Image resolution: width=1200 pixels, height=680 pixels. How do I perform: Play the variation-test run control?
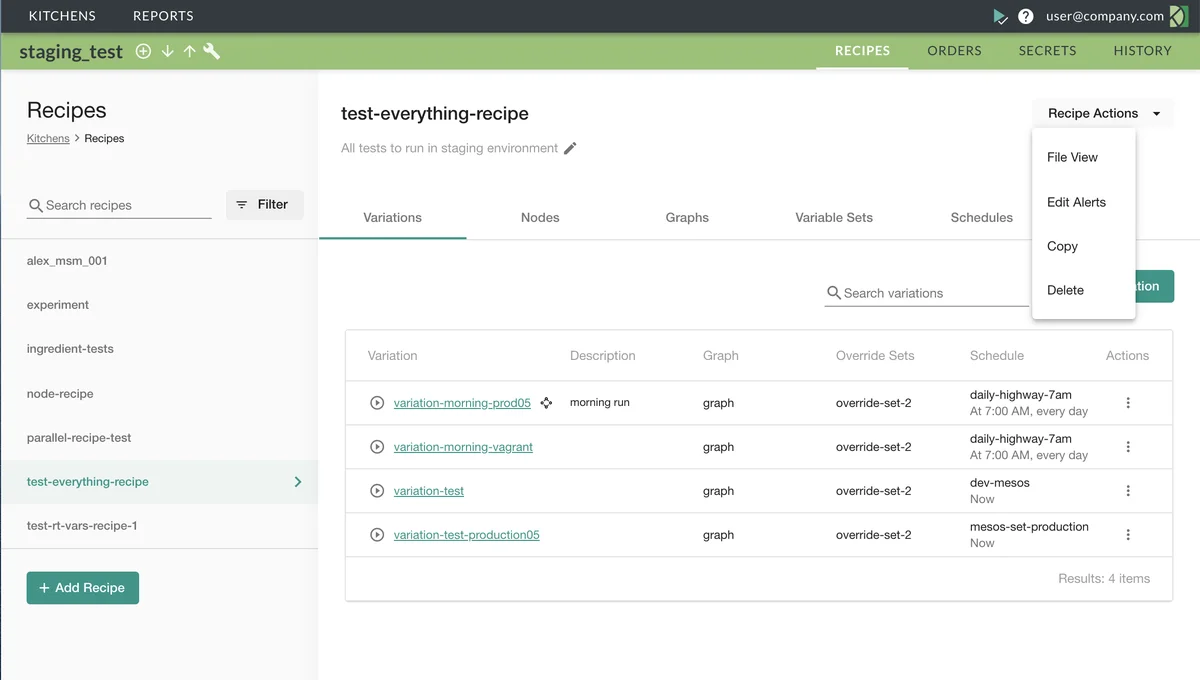coord(377,491)
